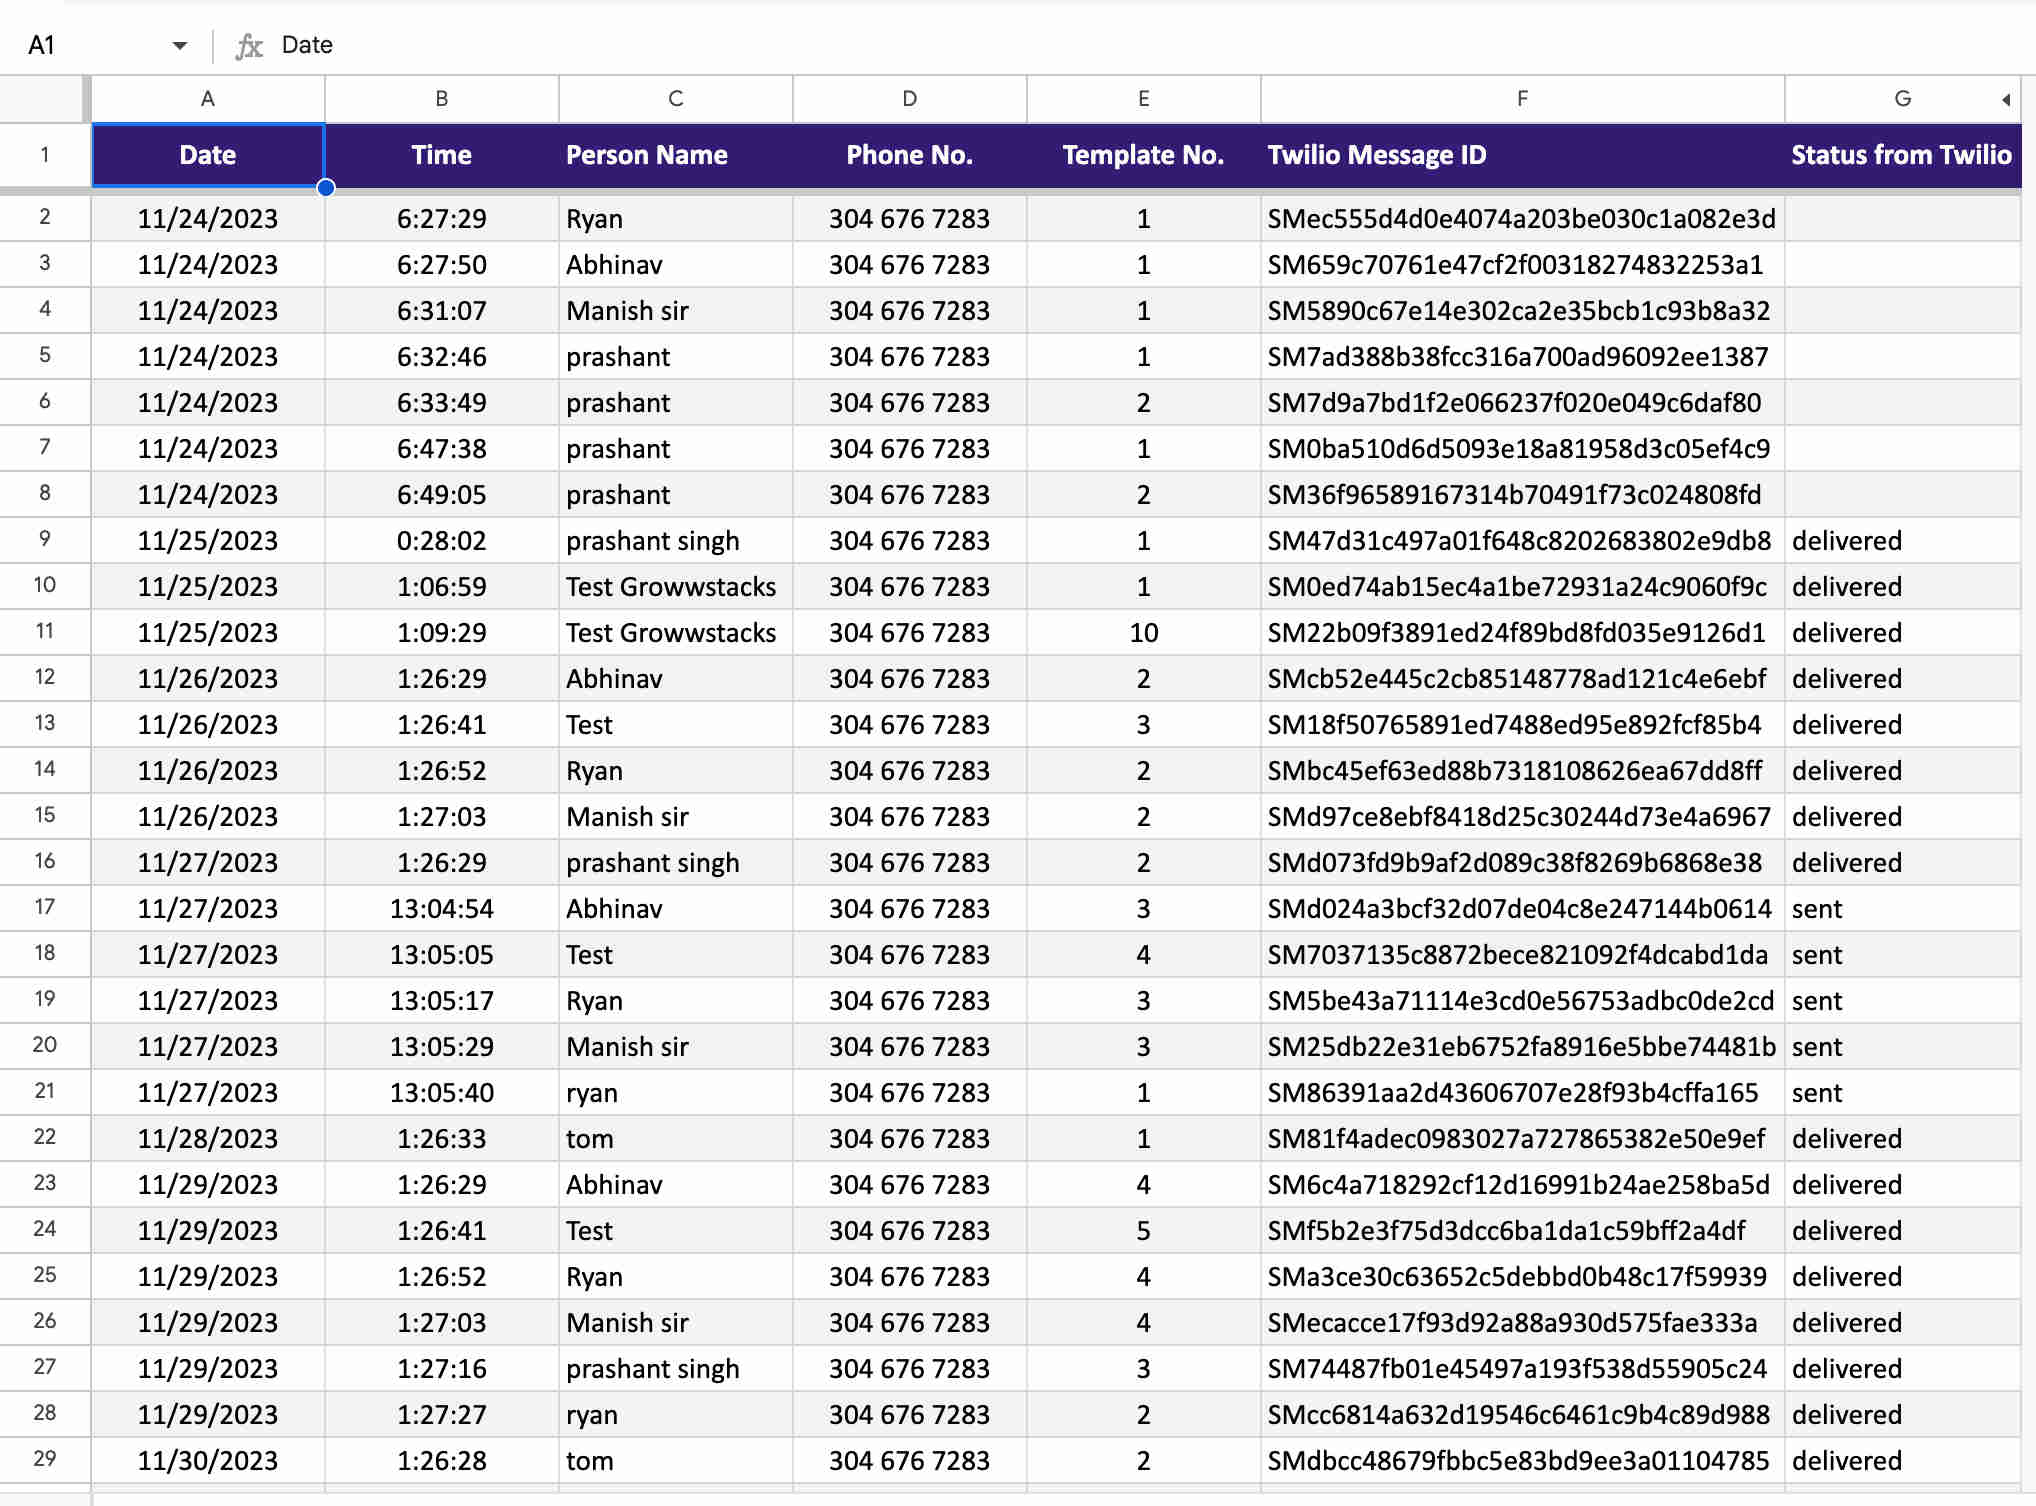Select column A header
This screenshot has width=2036, height=1506.
[208, 99]
